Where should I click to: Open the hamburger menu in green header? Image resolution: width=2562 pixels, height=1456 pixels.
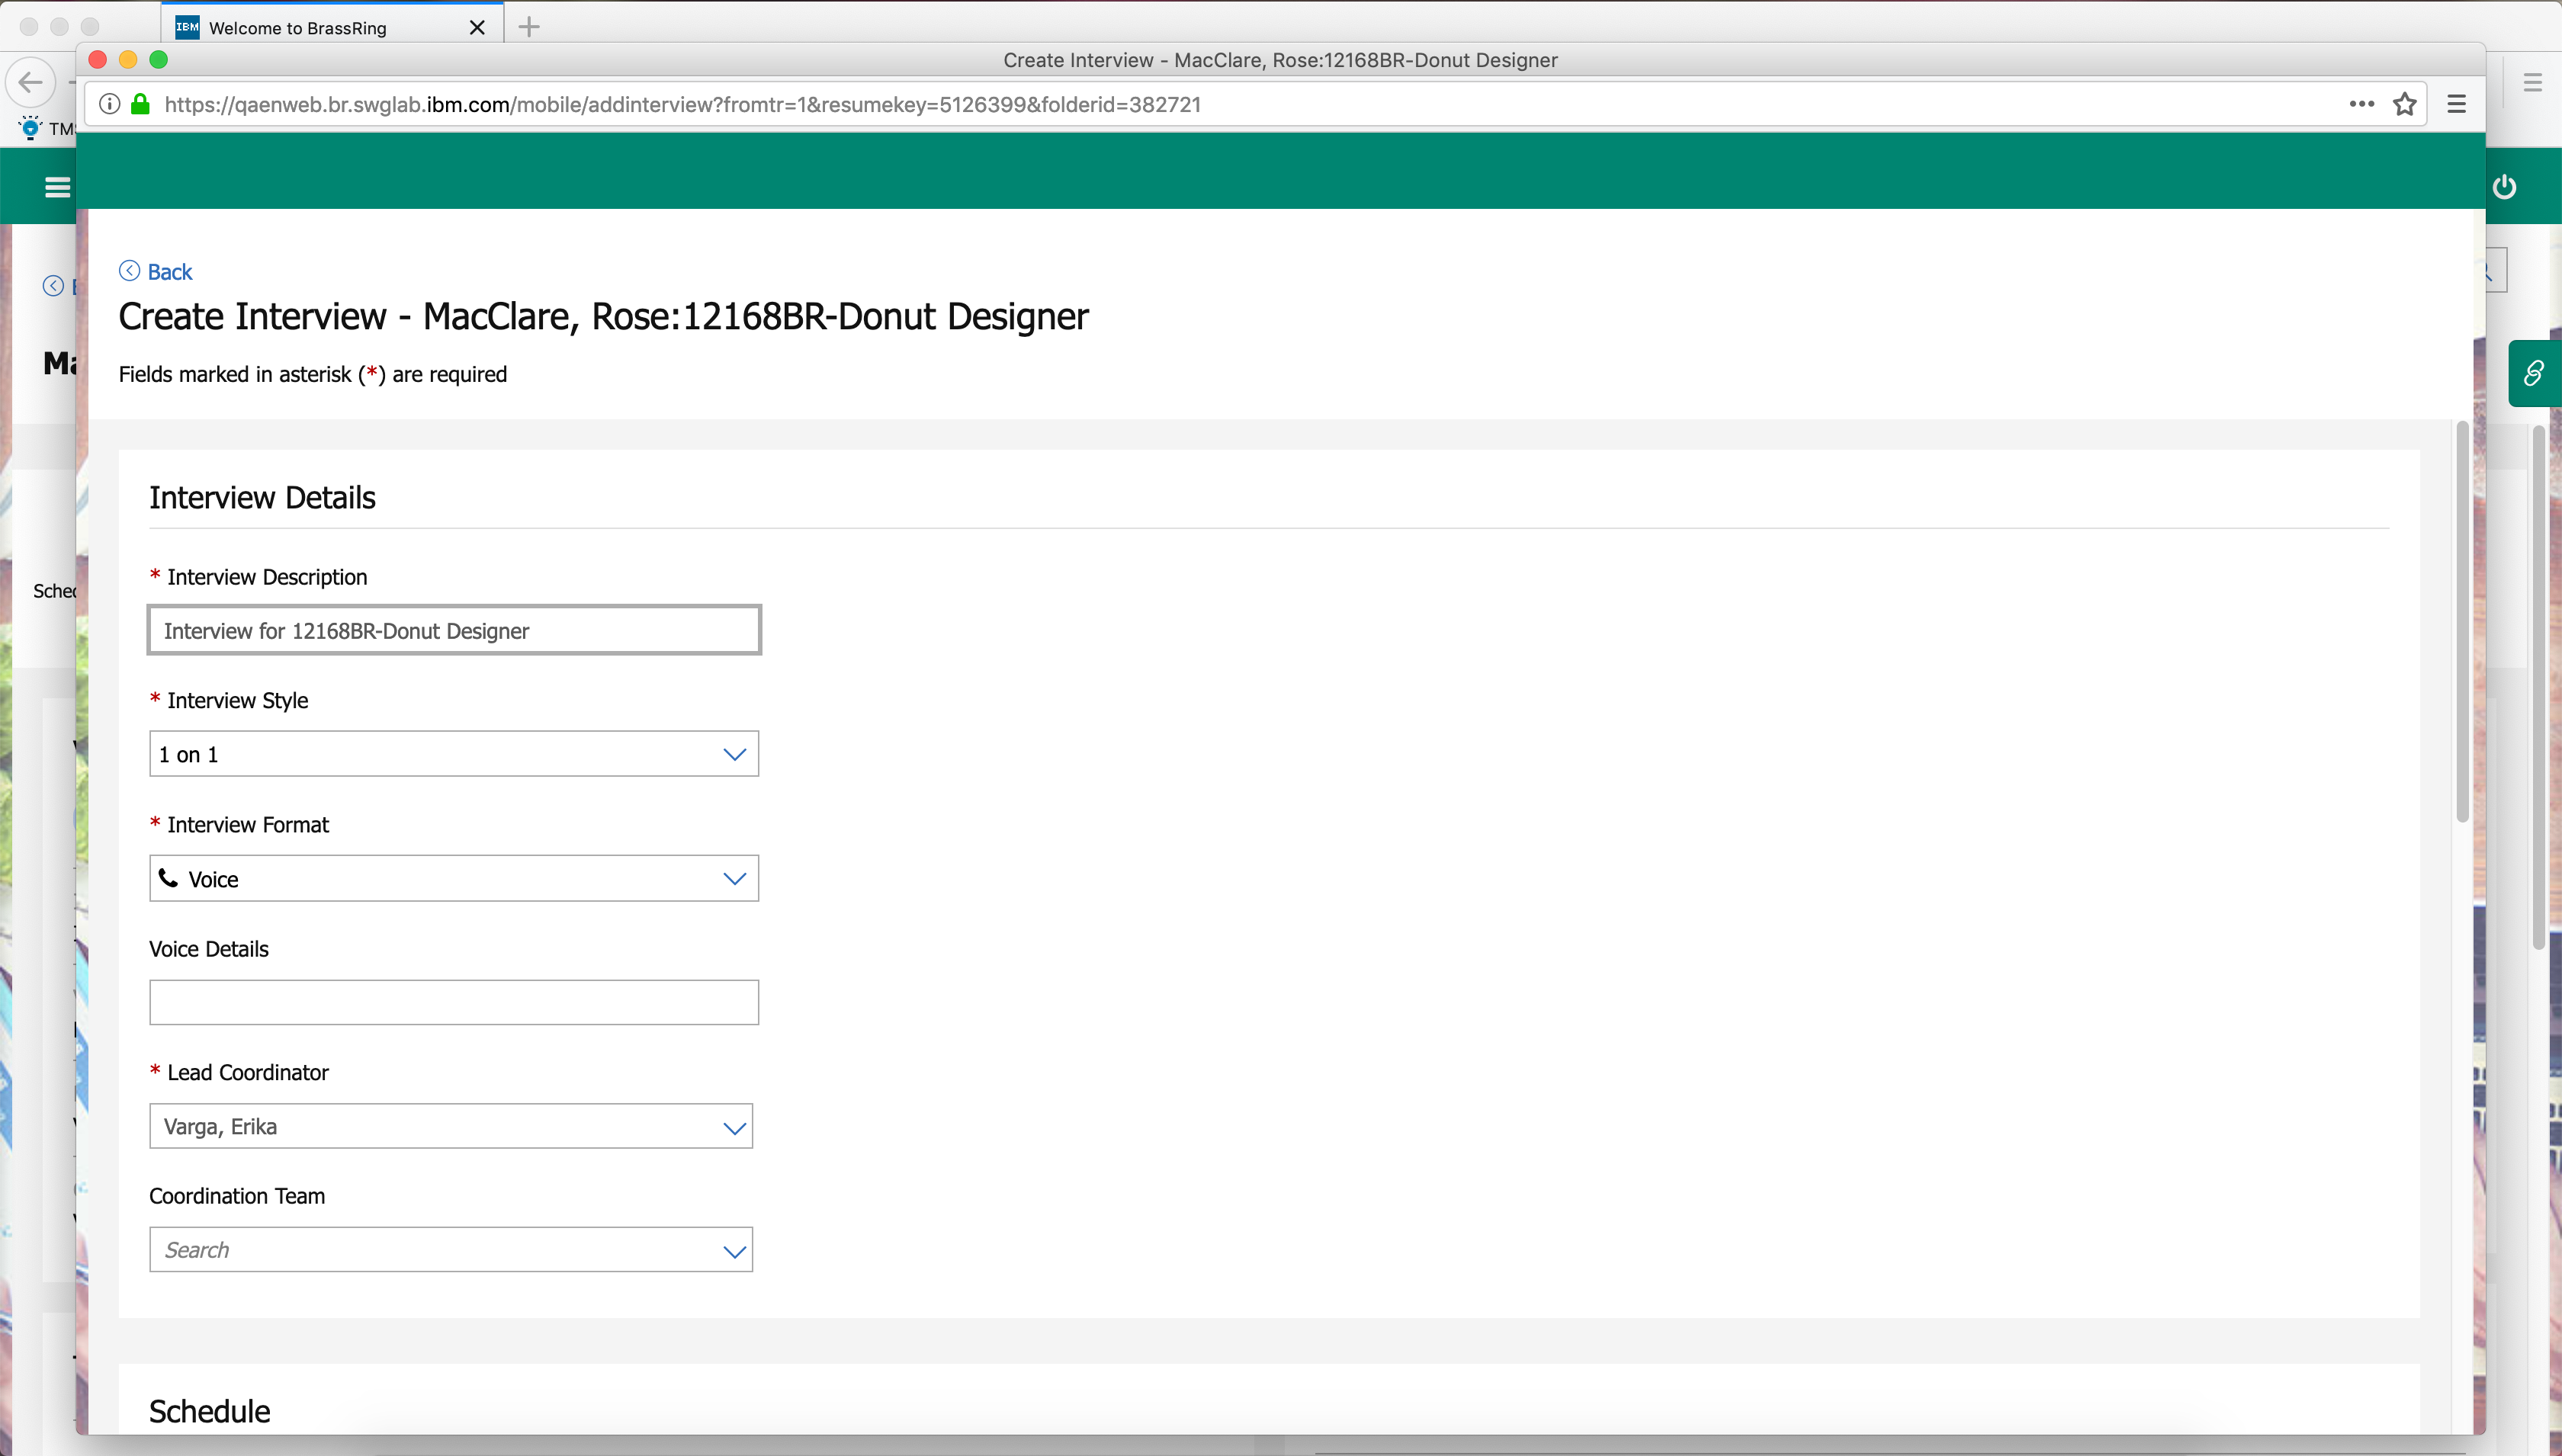coord(57,187)
